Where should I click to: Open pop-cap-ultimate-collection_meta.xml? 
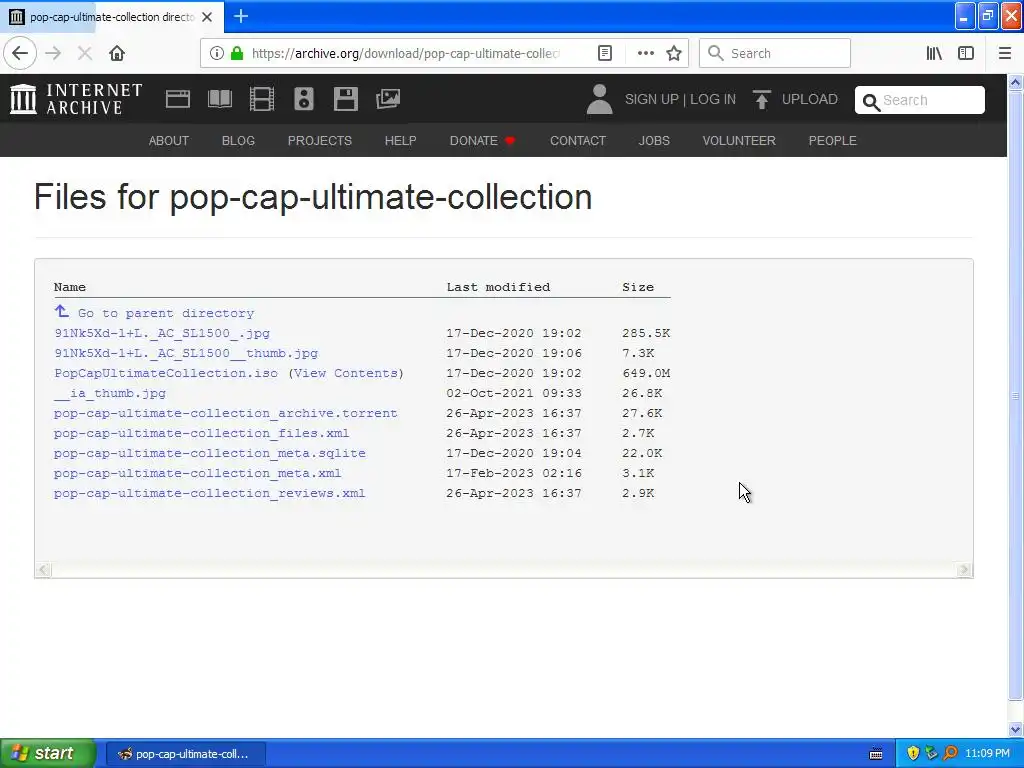[198, 473]
